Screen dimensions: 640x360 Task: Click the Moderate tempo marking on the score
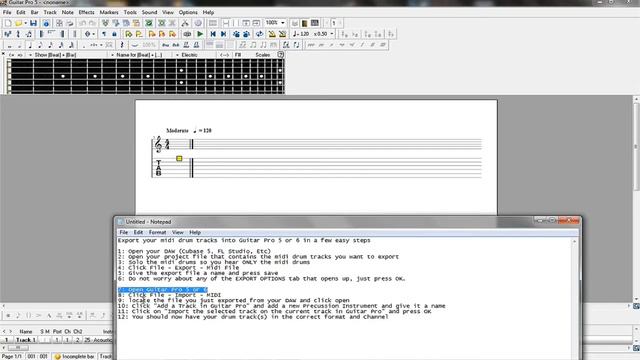coord(177,131)
